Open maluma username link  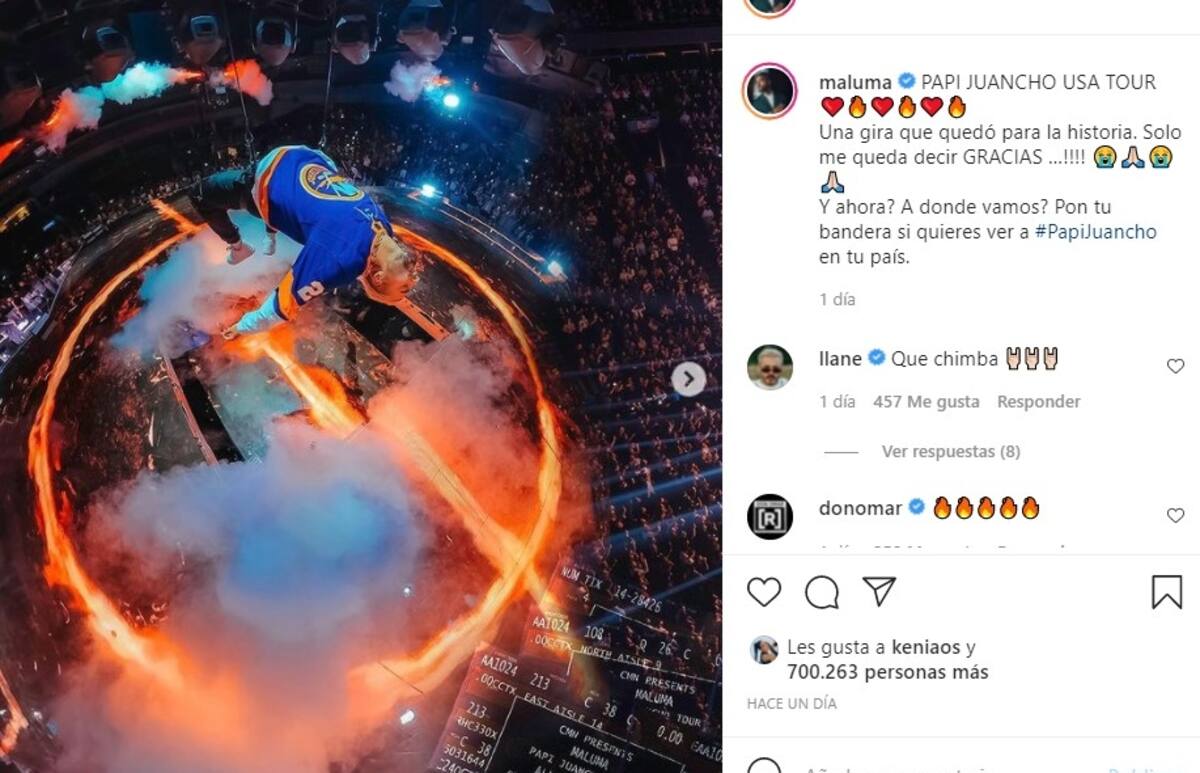(854, 82)
